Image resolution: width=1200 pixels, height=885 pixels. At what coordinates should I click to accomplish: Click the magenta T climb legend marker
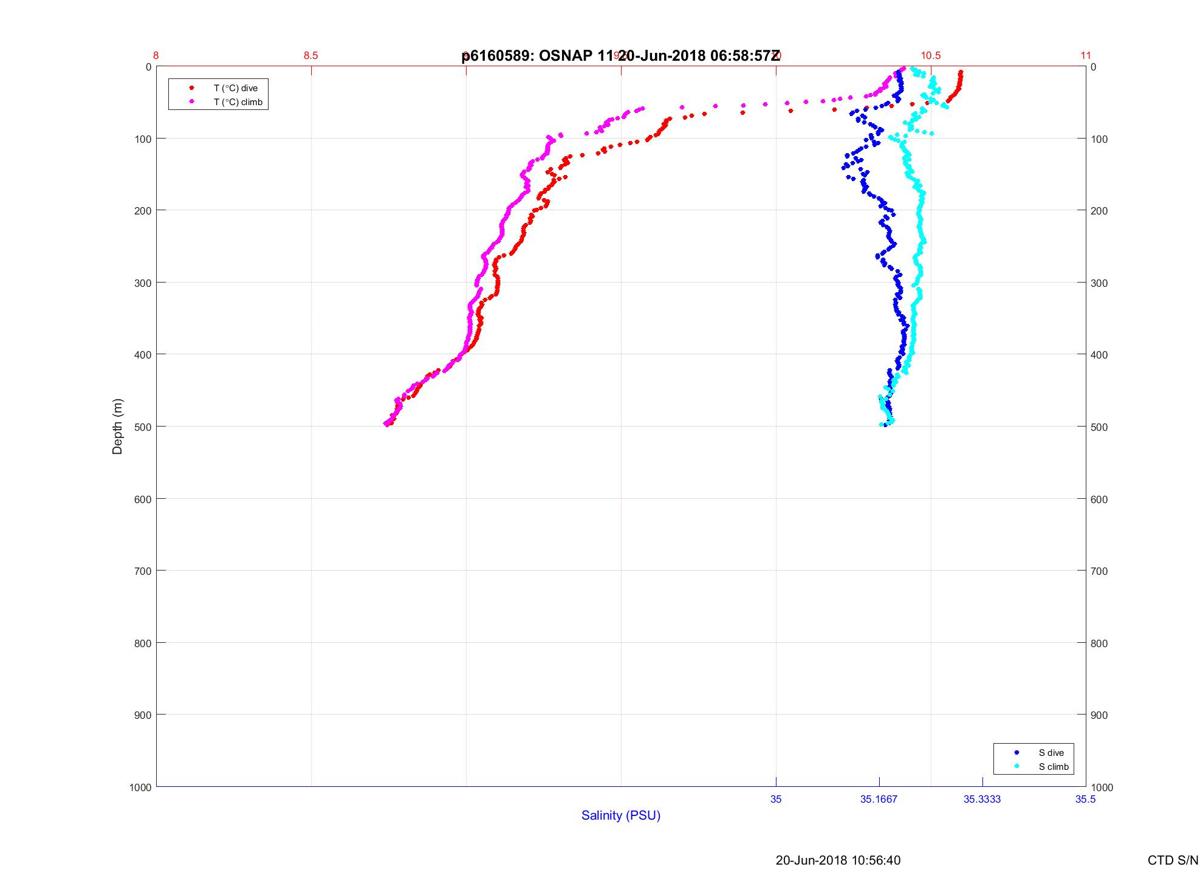pos(191,102)
